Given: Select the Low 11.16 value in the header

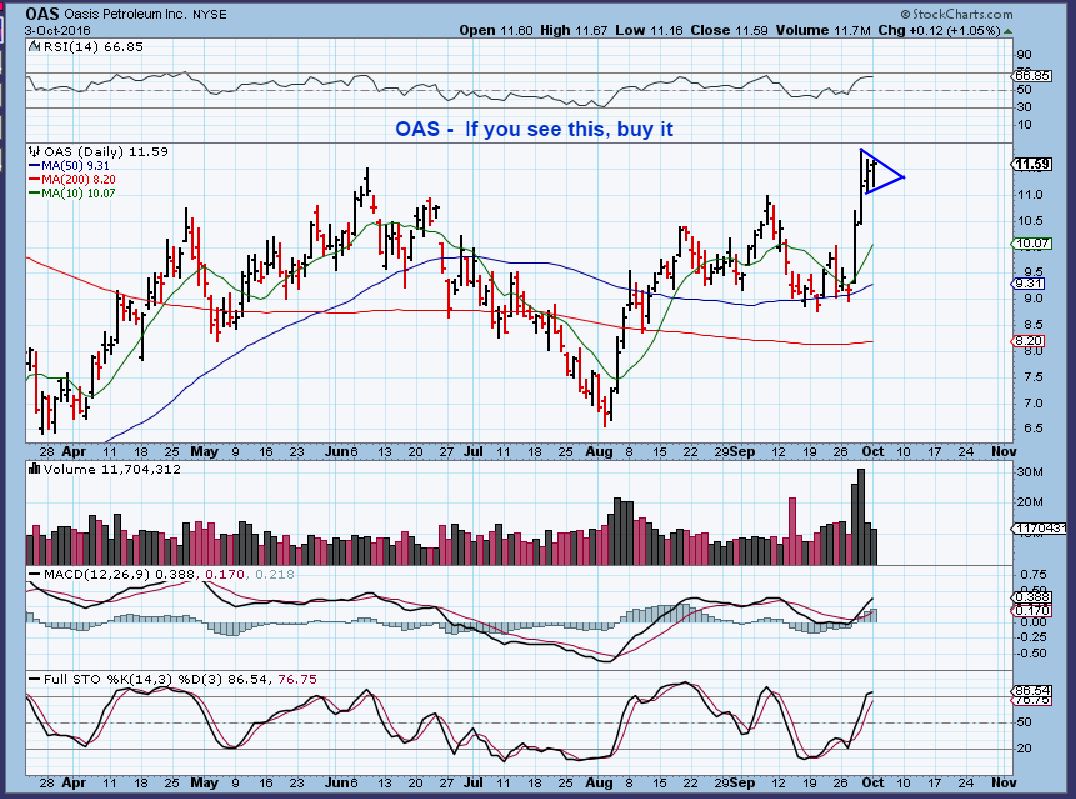Looking at the screenshot, I should click(x=648, y=30).
